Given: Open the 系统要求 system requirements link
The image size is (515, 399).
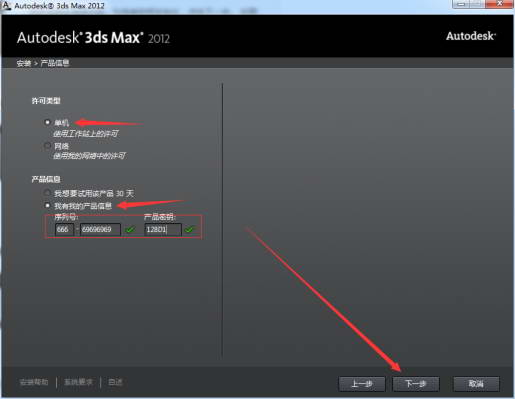Looking at the screenshot, I should coord(78,382).
